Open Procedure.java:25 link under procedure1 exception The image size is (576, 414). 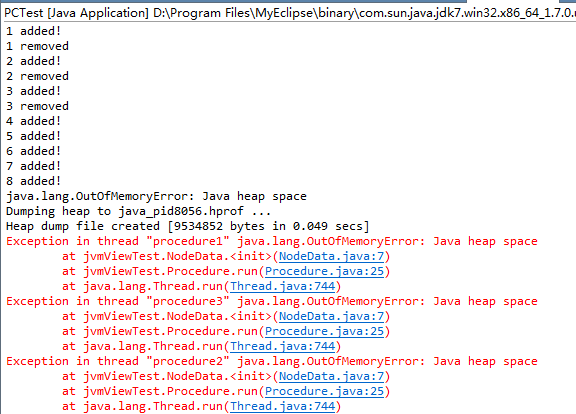[x=325, y=271]
